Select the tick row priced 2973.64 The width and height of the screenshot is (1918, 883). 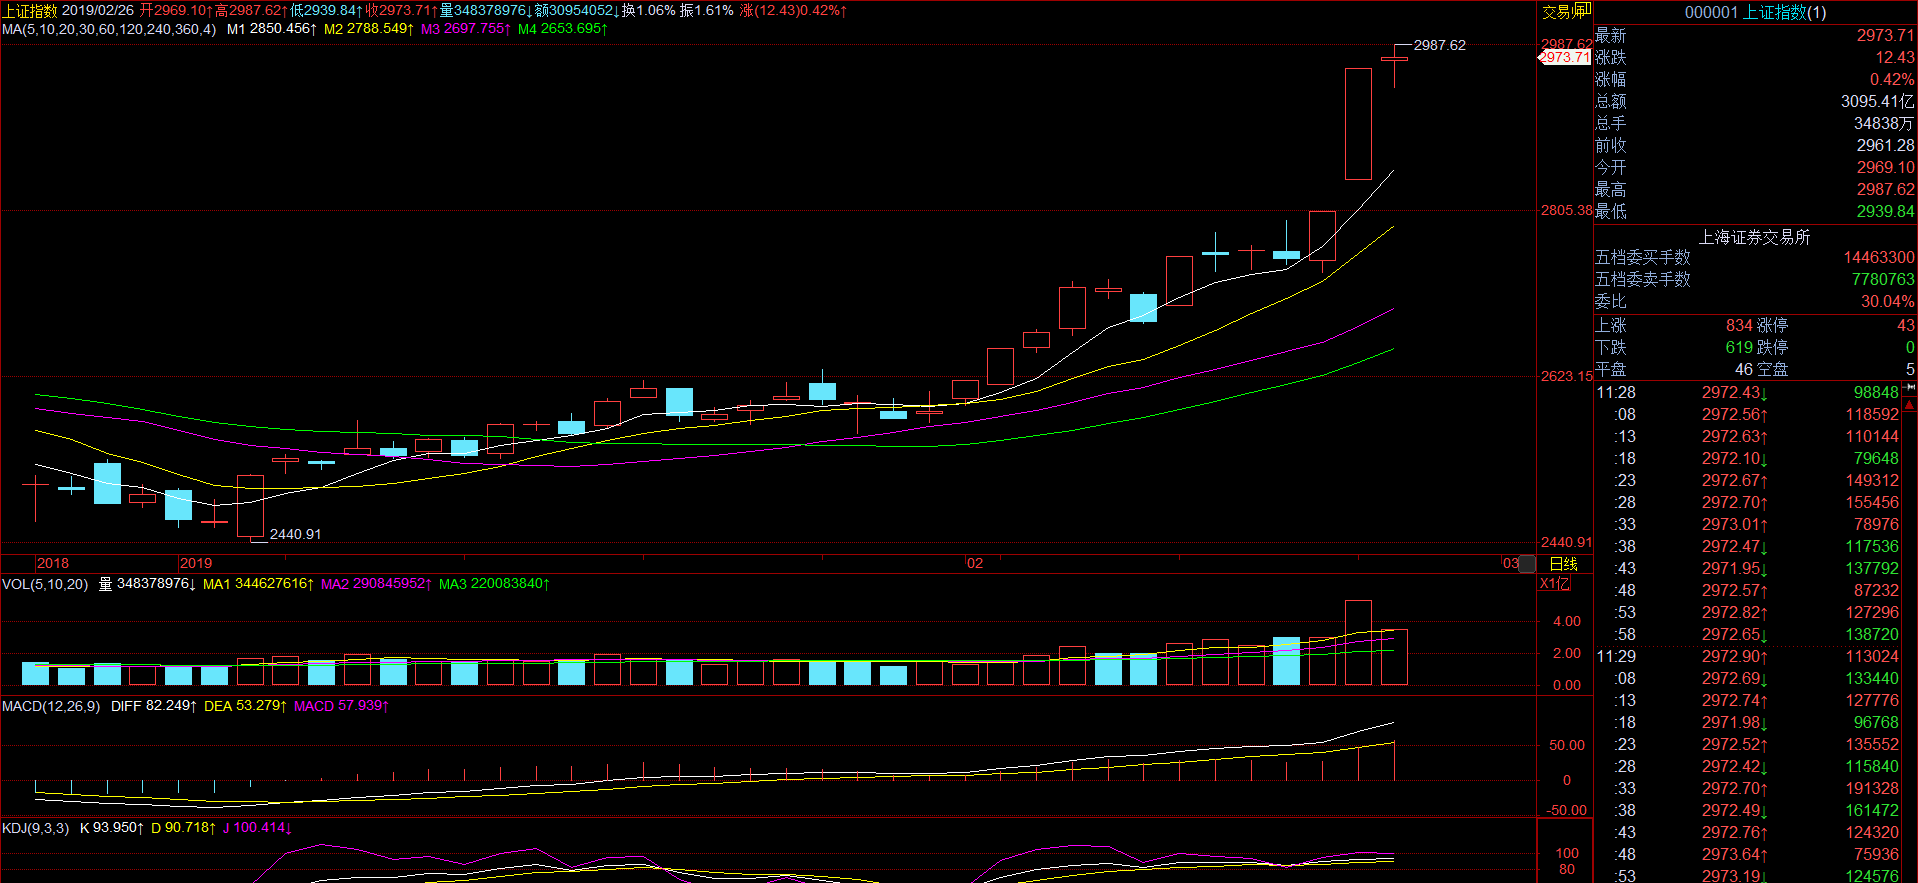point(1748,854)
